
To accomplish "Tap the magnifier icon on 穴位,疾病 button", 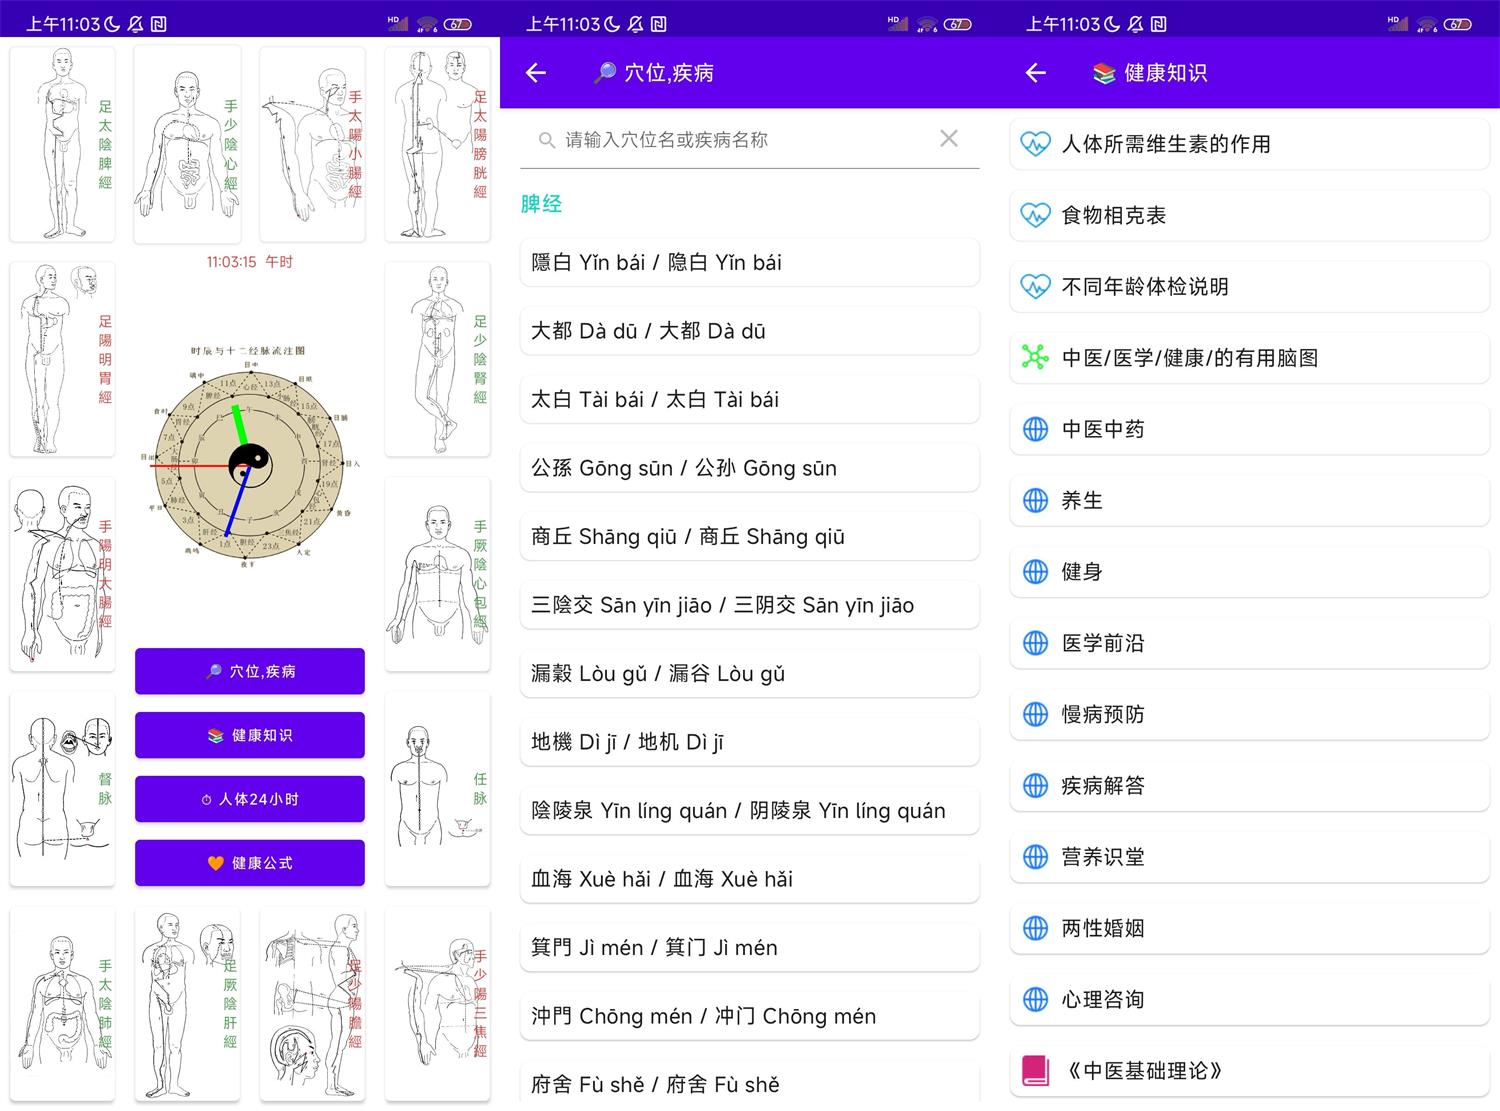I will pyautogui.click(x=213, y=671).
